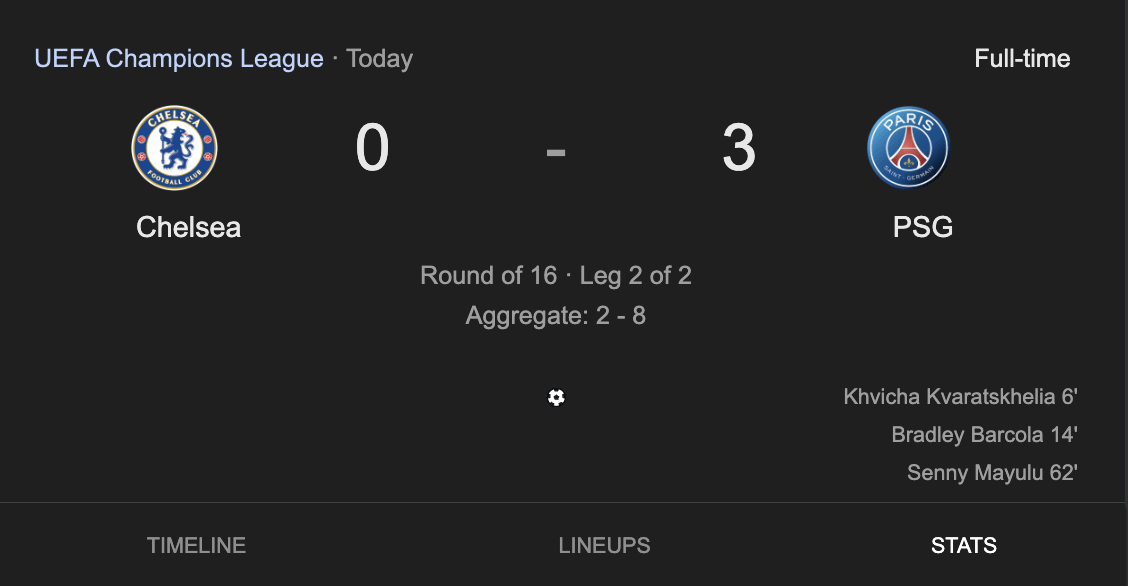Click the Leg 2 of 2 label

point(634,275)
